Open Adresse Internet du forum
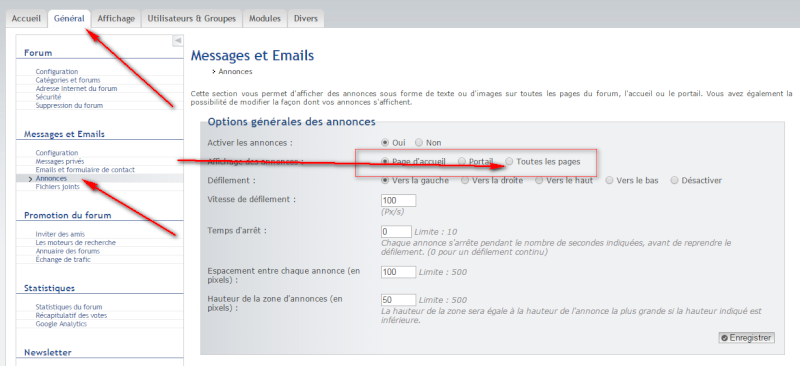 pyautogui.click(x=76, y=89)
